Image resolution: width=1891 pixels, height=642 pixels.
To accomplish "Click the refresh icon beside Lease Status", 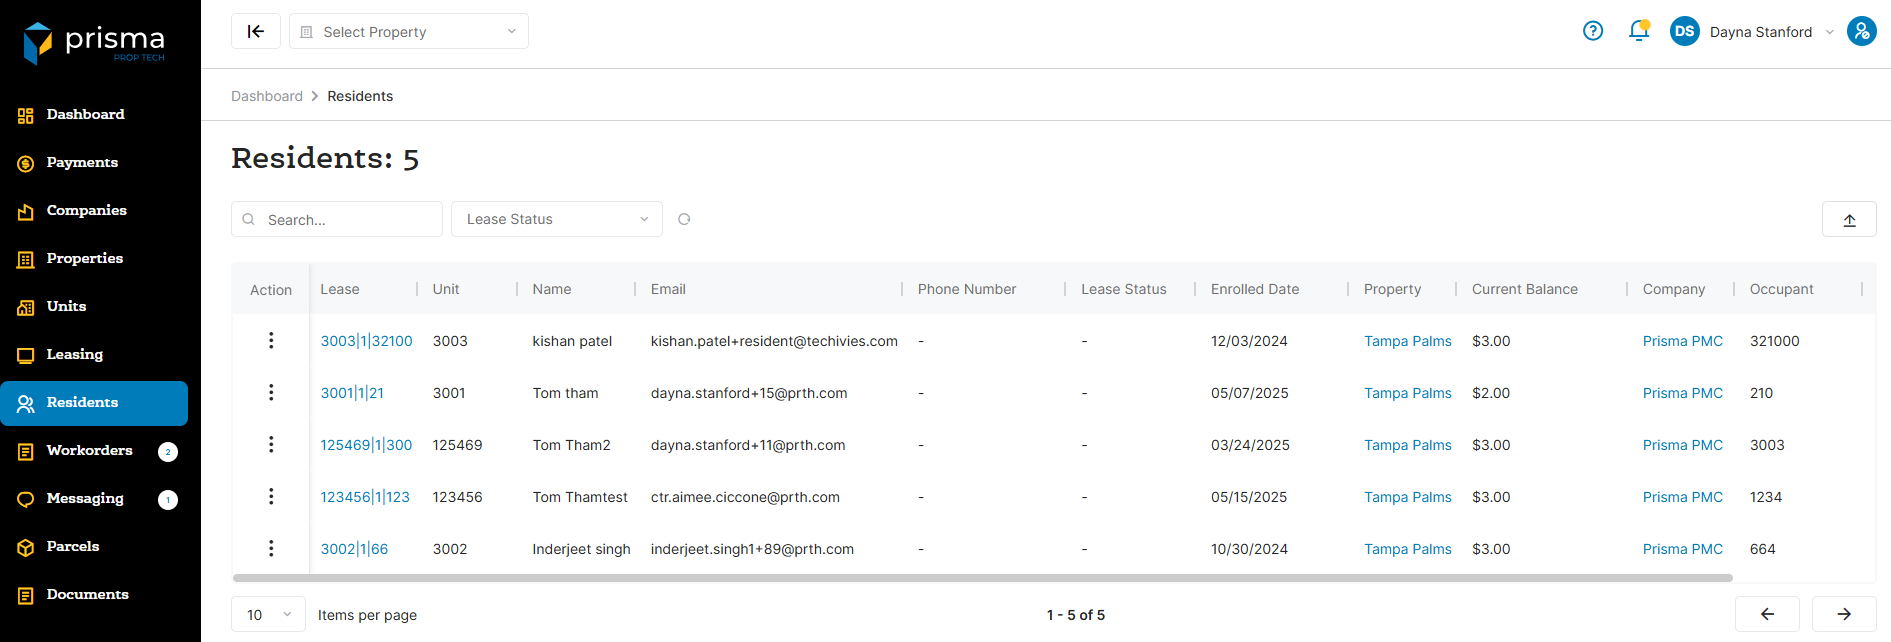I will coord(684,219).
